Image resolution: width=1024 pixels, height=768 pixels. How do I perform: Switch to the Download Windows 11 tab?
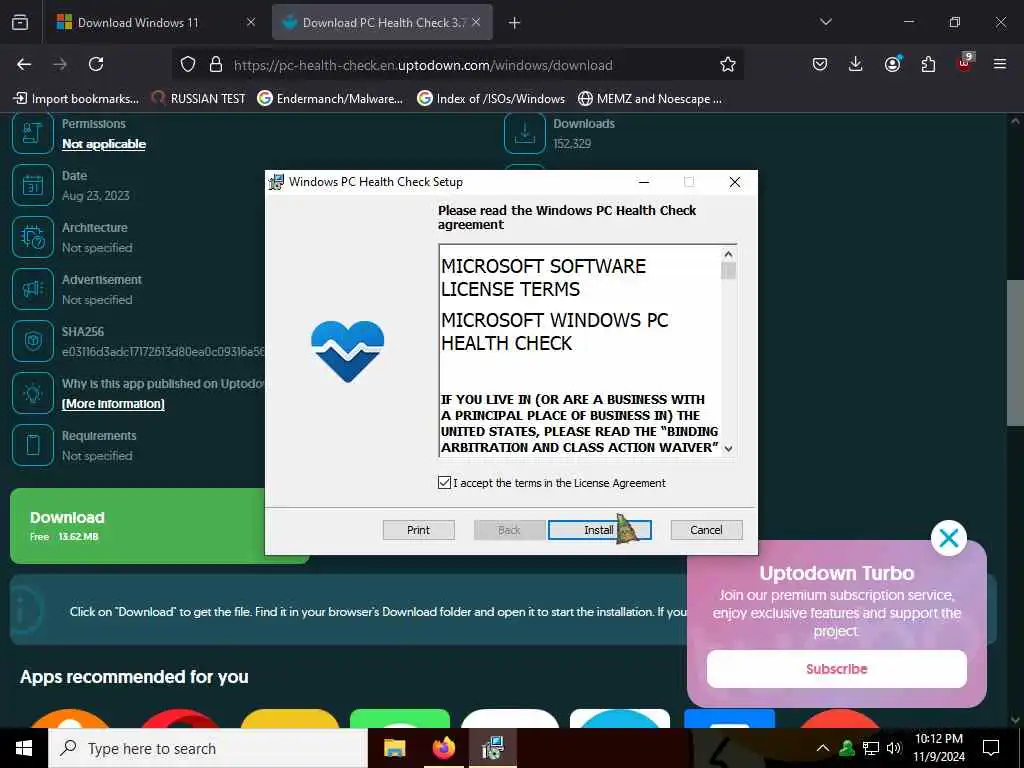coord(138,22)
